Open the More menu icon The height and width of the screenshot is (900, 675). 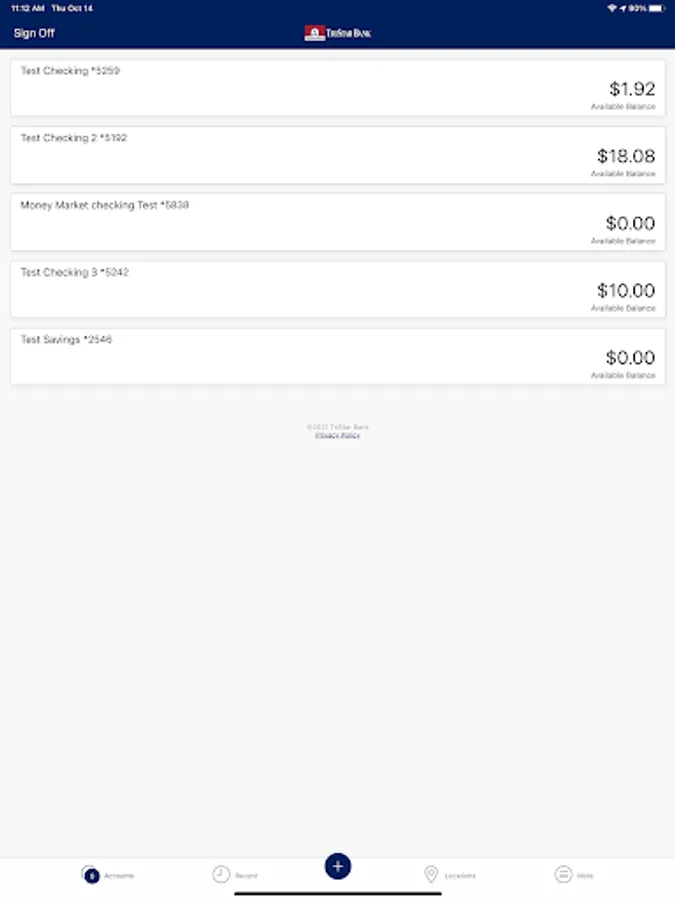563,874
